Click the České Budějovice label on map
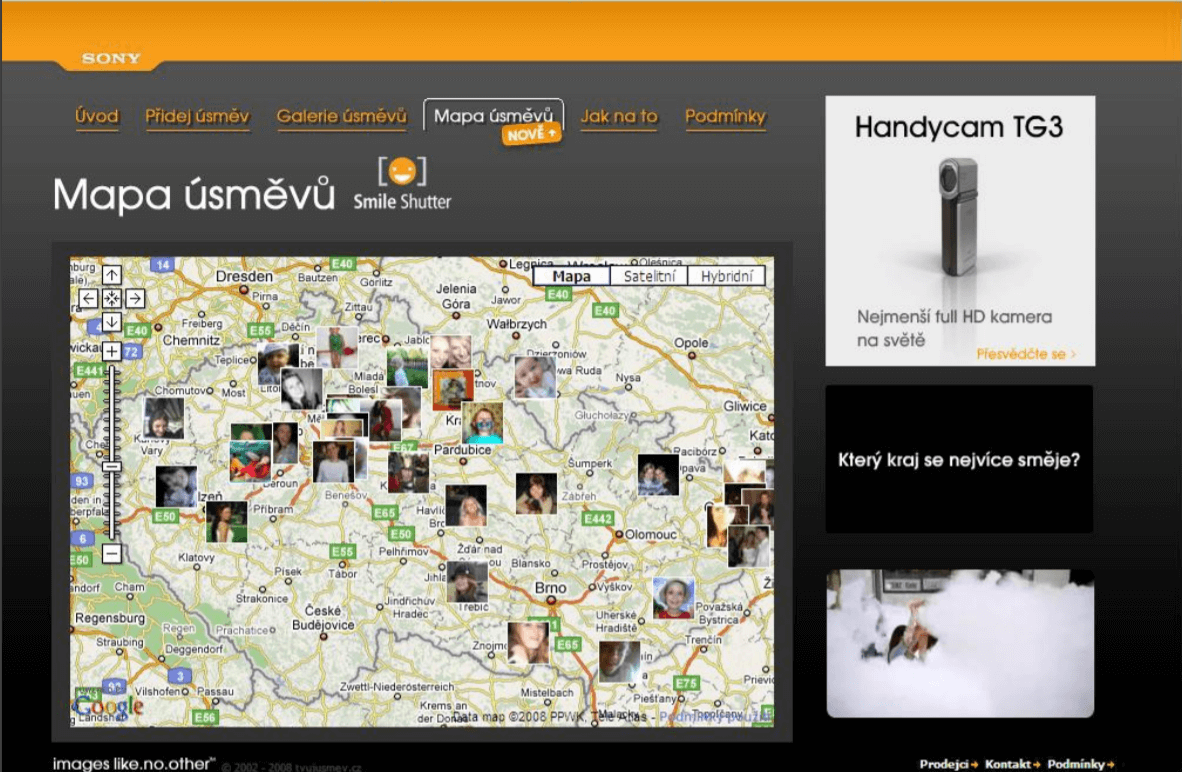Image resolution: width=1182 pixels, height=772 pixels. point(323,617)
